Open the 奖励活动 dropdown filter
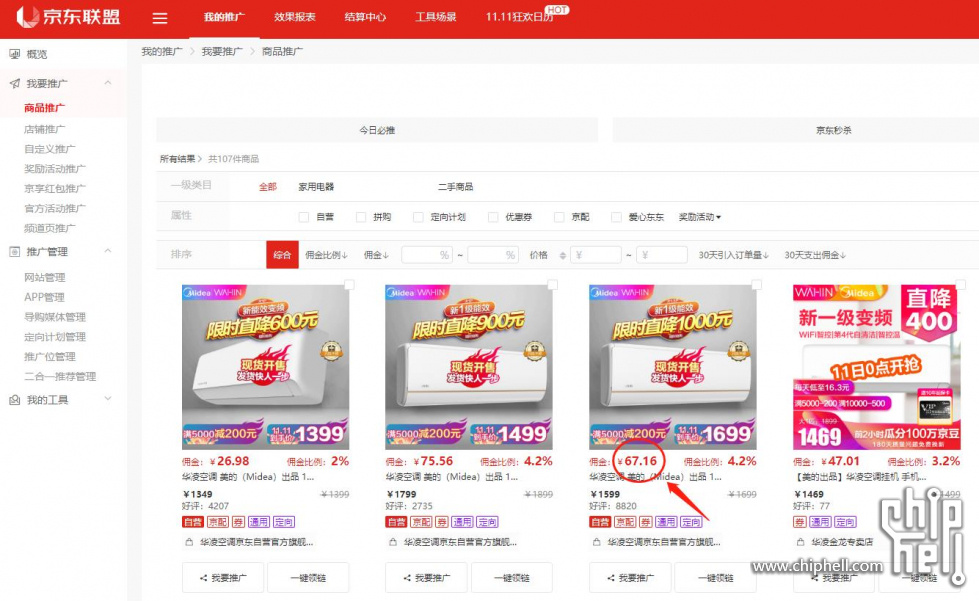Image resolution: width=979 pixels, height=601 pixels. (700, 217)
